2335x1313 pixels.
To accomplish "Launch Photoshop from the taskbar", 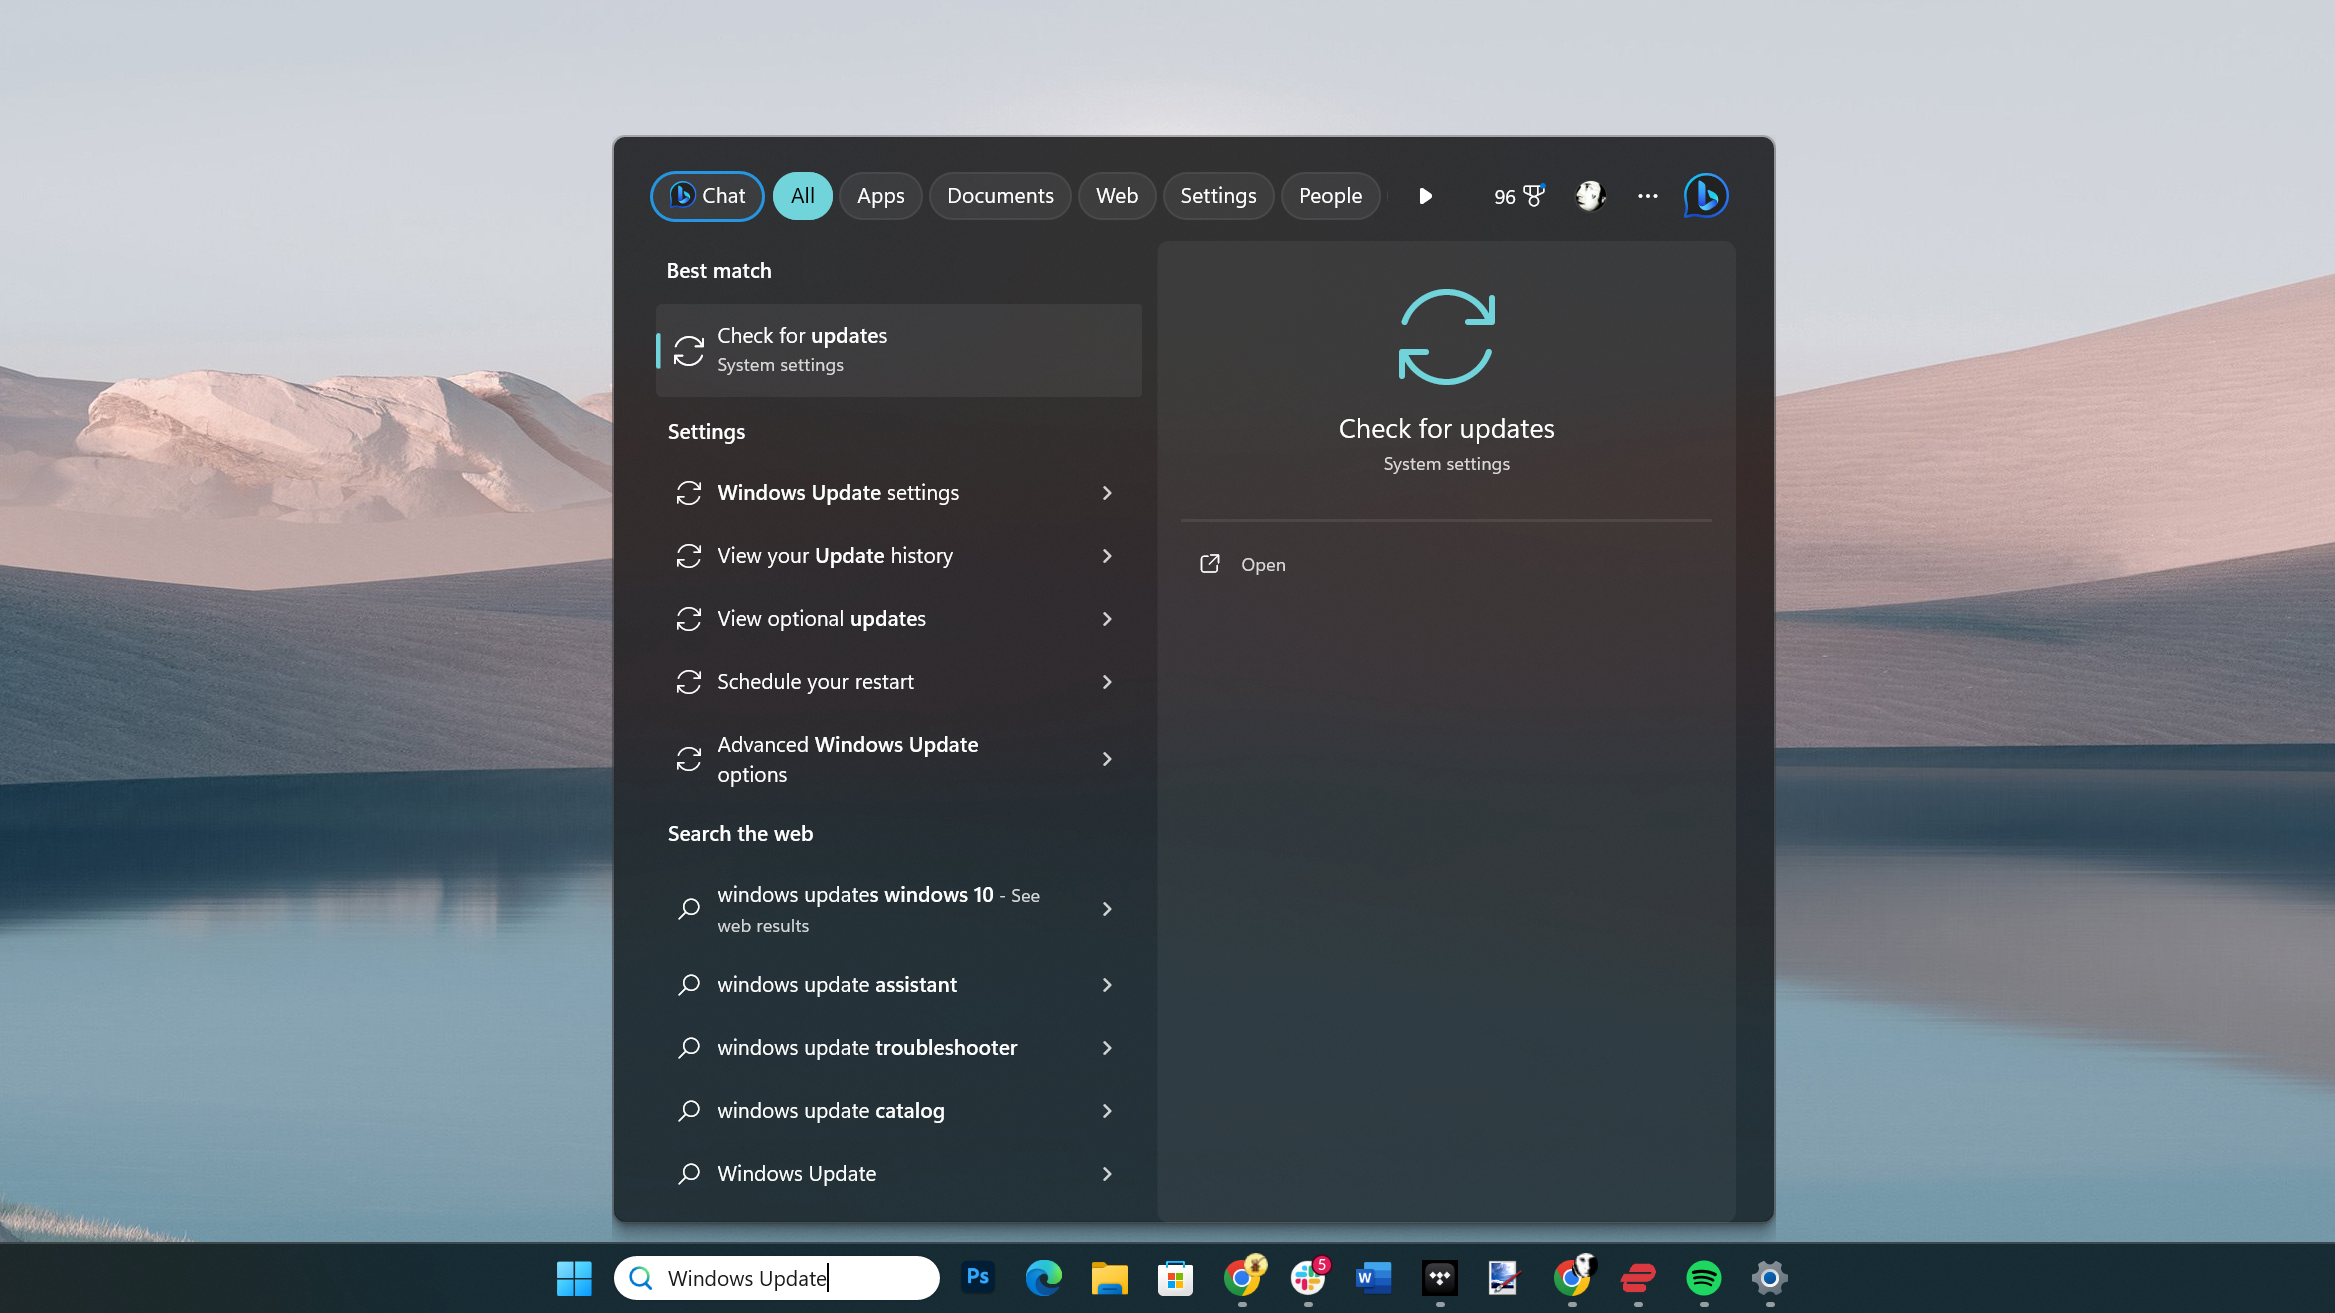I will coord(977,1277).
